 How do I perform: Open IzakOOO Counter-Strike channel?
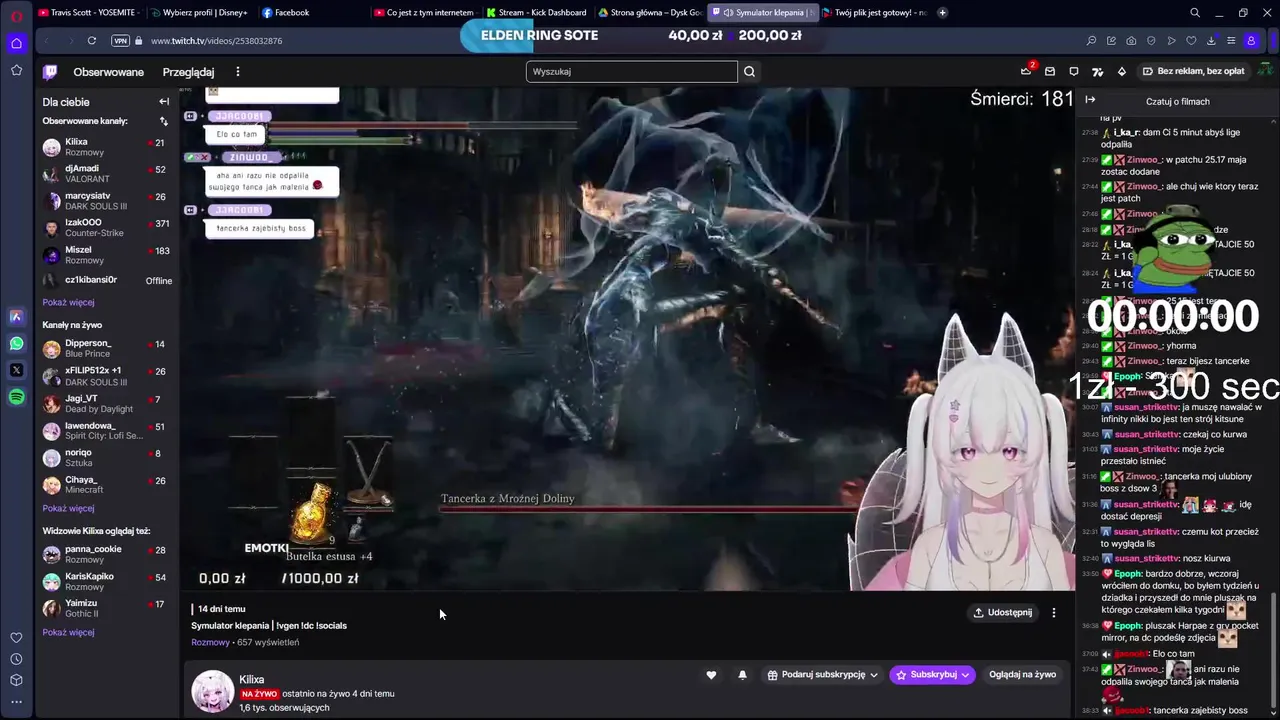pyautogui.click(x=107, y=228)
